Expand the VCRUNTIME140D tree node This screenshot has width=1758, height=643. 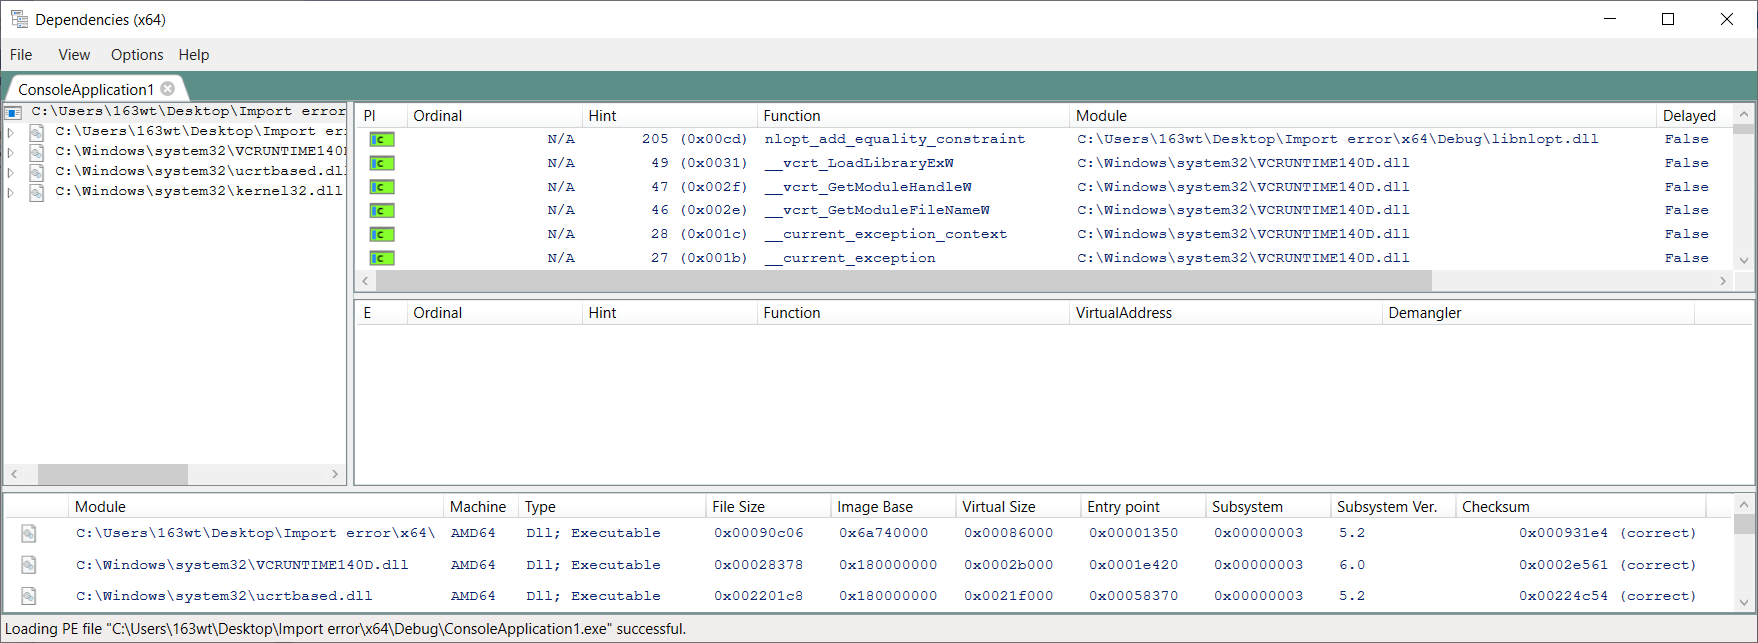pyautogui.click(x=11, y=152)
